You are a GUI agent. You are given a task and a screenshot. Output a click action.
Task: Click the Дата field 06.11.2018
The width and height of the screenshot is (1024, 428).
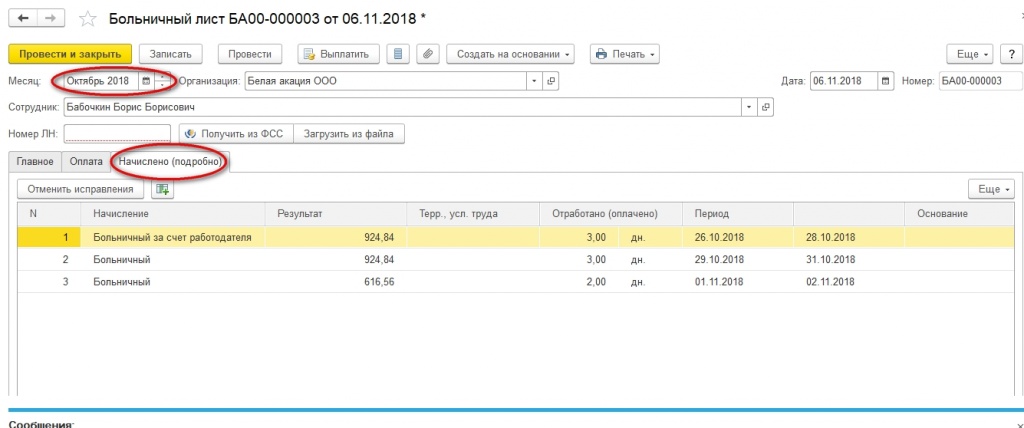click(844, 81)
